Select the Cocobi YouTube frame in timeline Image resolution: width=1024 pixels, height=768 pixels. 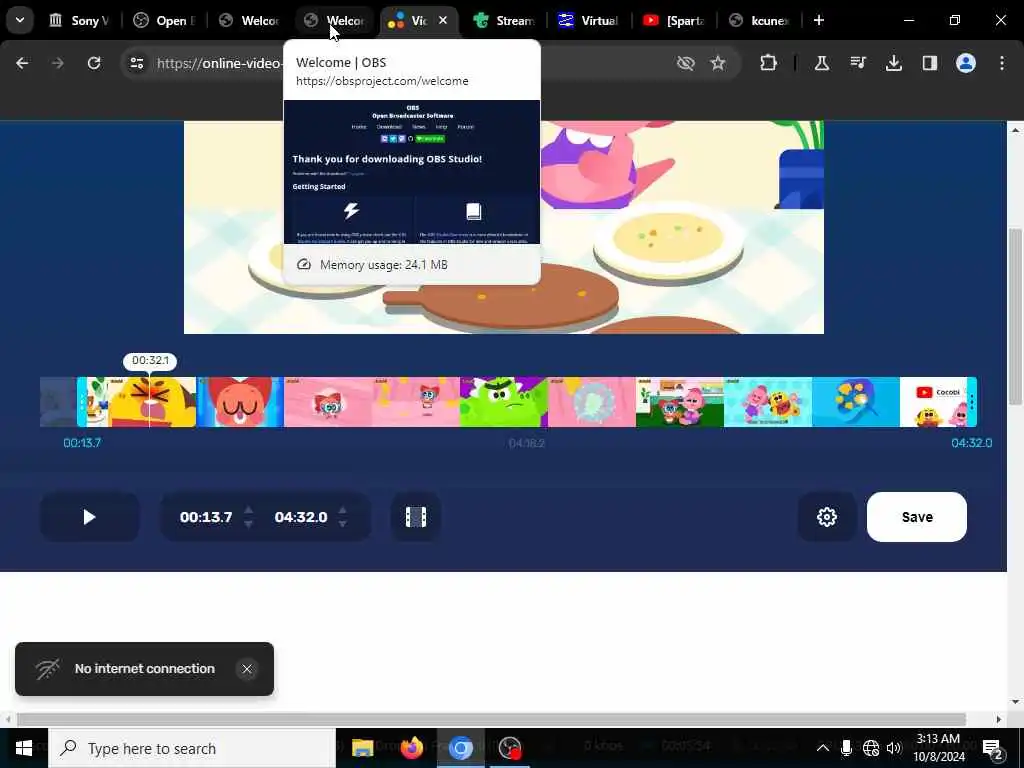[934, 402]
